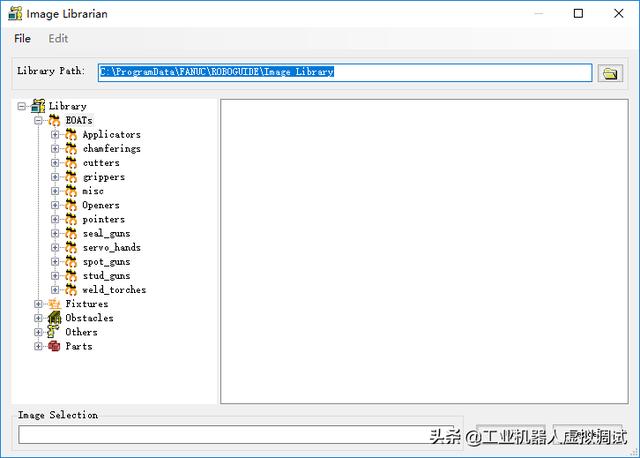Expand the Fixtures node
The image size is (640, 458).
click(38, 304)
